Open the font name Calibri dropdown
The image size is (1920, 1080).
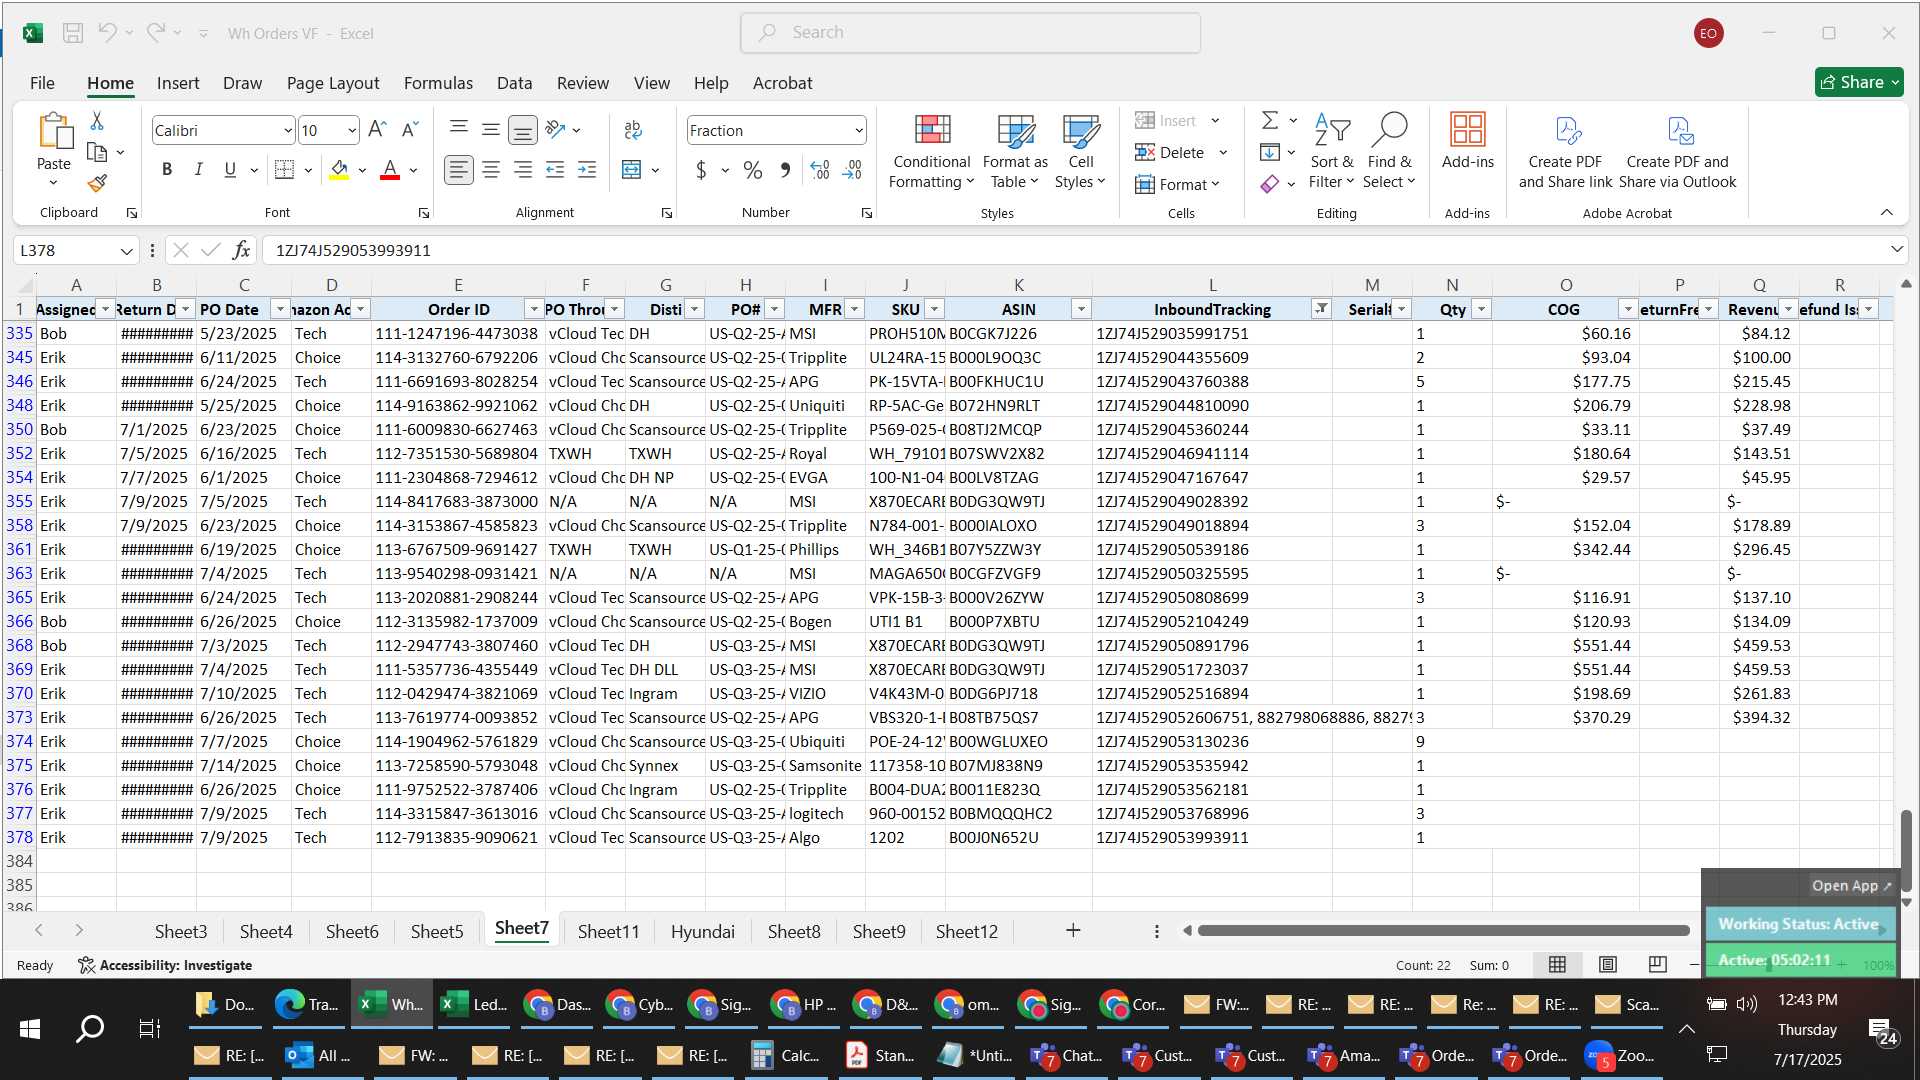(288, 131)
